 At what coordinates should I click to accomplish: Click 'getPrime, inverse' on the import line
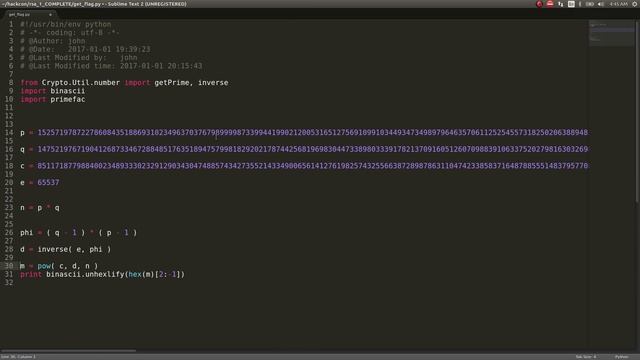(x=191, y=83)
